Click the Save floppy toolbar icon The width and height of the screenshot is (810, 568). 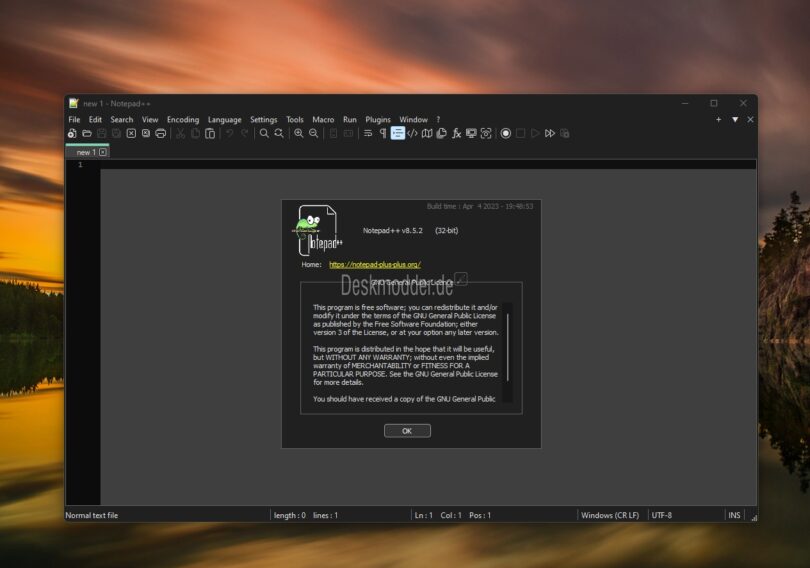tap(102, 133)
